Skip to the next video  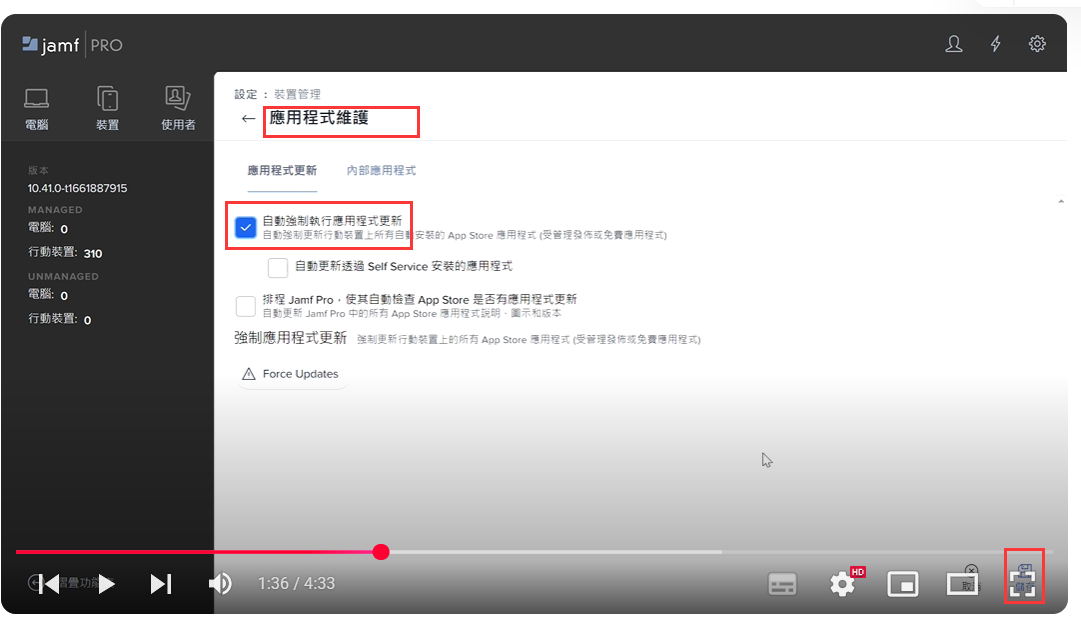click(161, 584)
